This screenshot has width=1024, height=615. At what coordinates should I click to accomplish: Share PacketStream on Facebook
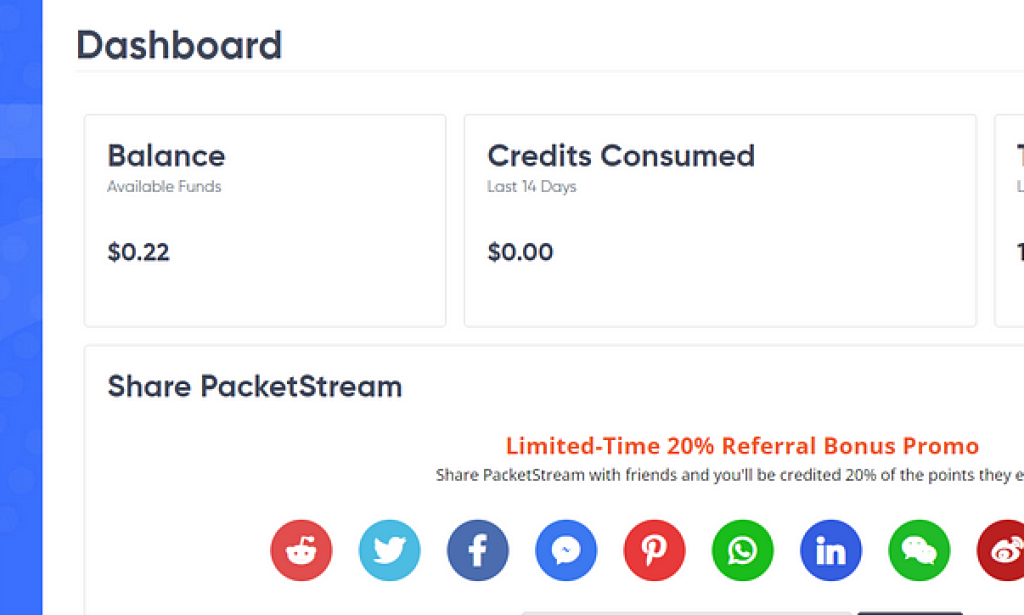coord(477,550)
